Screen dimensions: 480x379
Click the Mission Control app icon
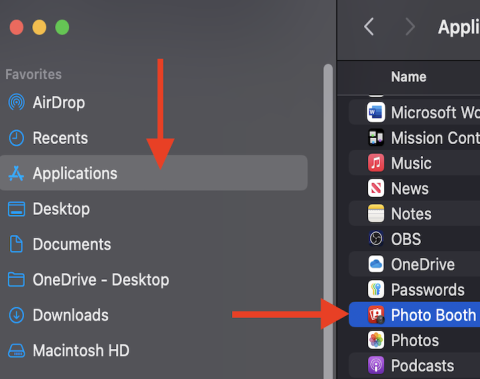pyautogui.click(x=376, y=138)
